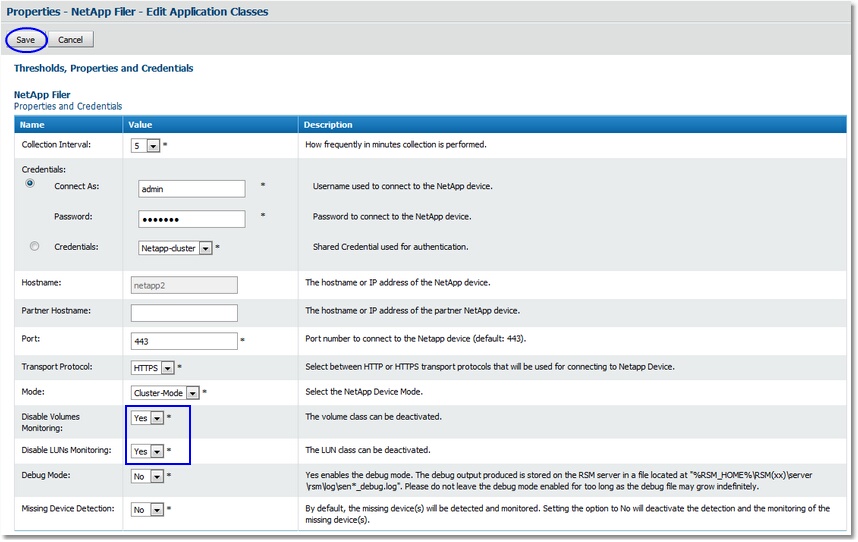
Task: Select the shared Credentials radio button
Action: [x=34, y=246]
